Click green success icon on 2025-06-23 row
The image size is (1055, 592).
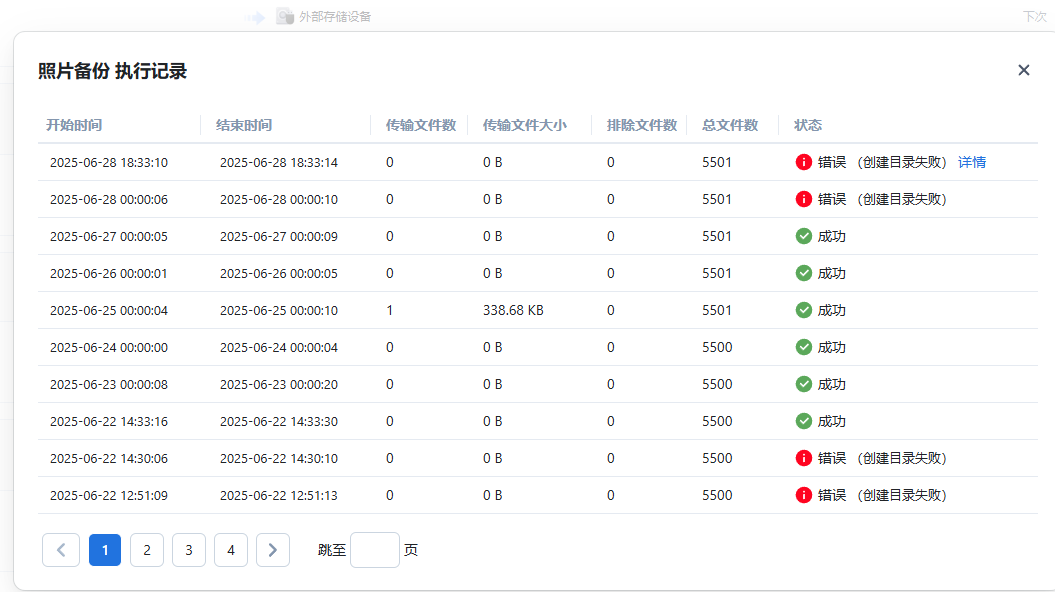(x=803, y=384)
